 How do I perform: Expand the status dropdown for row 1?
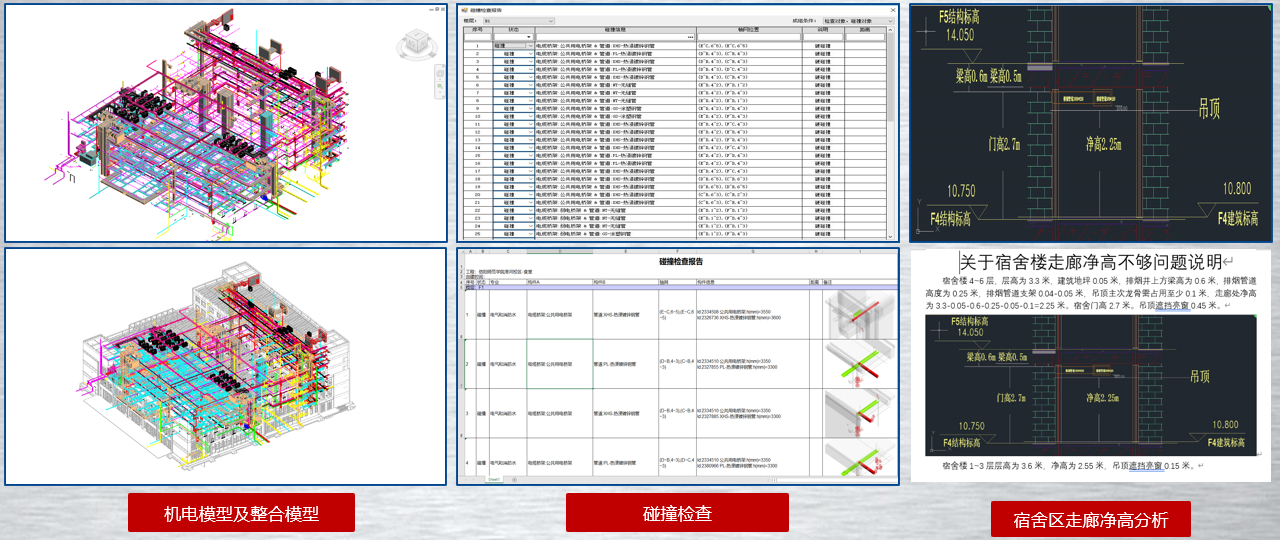click(531, 45)
